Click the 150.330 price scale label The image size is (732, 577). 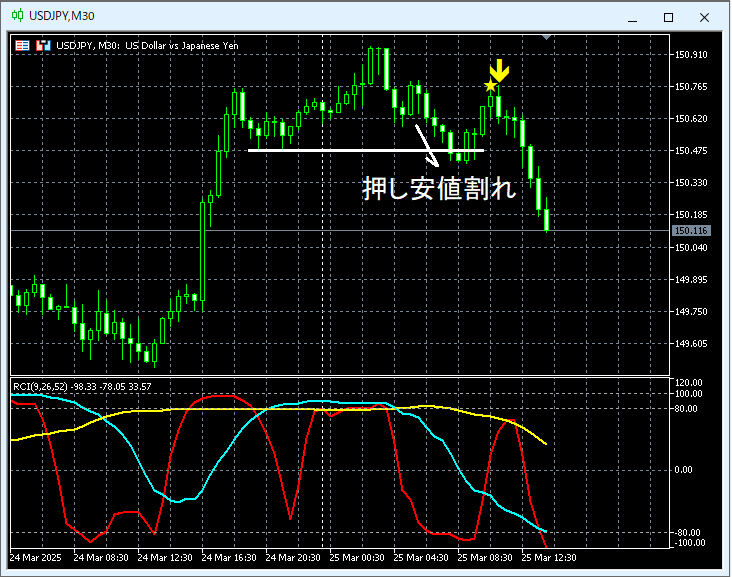point(691,183)
